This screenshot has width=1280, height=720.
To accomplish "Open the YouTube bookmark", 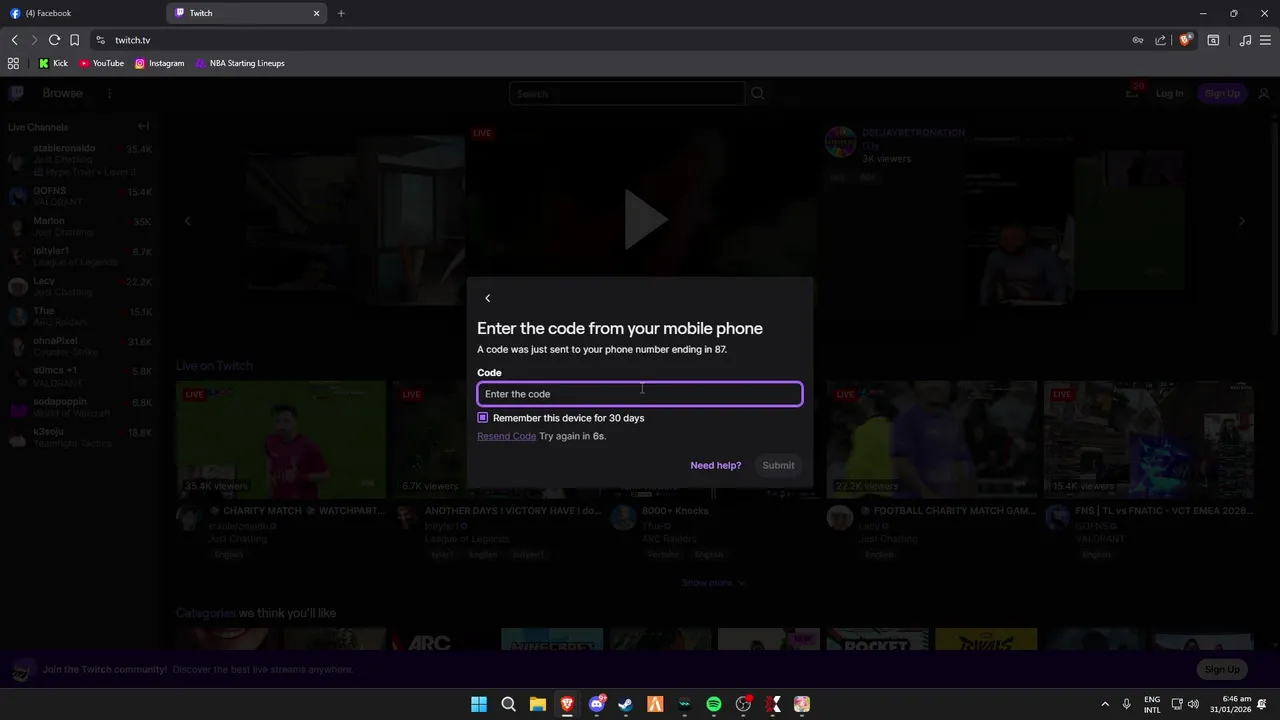I will coord(102,63).
